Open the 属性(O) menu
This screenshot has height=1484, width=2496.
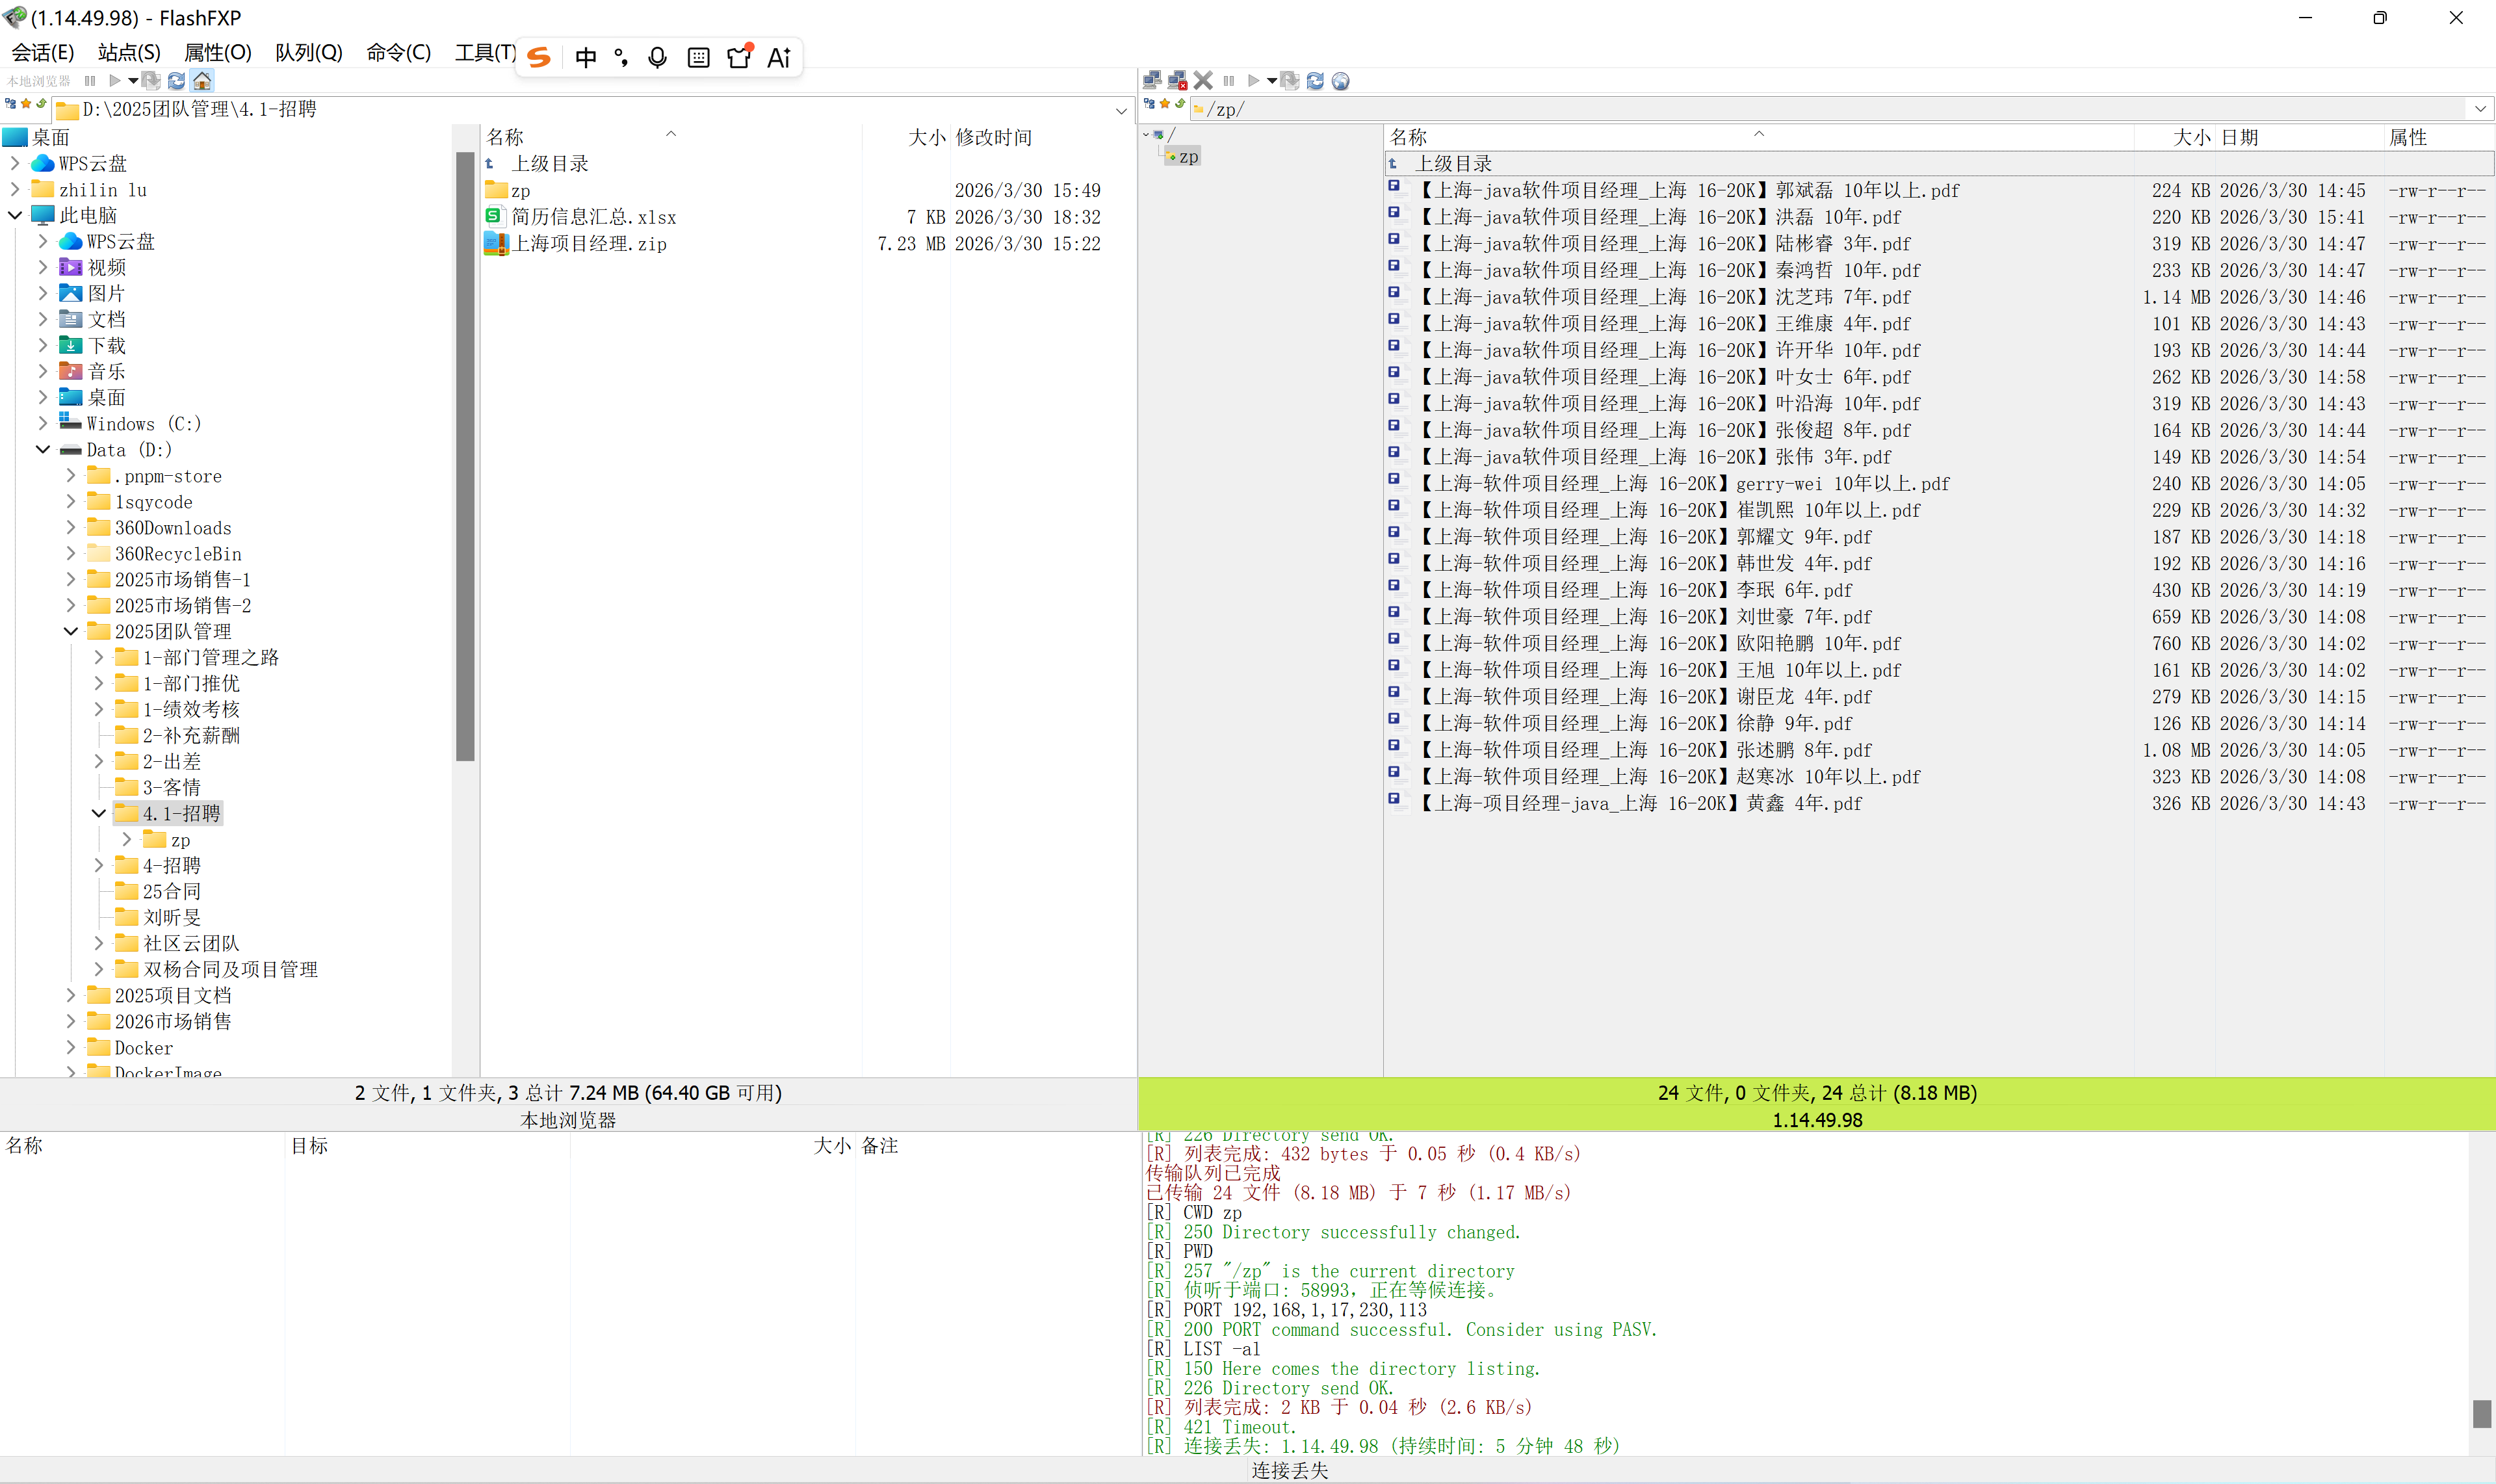click(217, 52)
